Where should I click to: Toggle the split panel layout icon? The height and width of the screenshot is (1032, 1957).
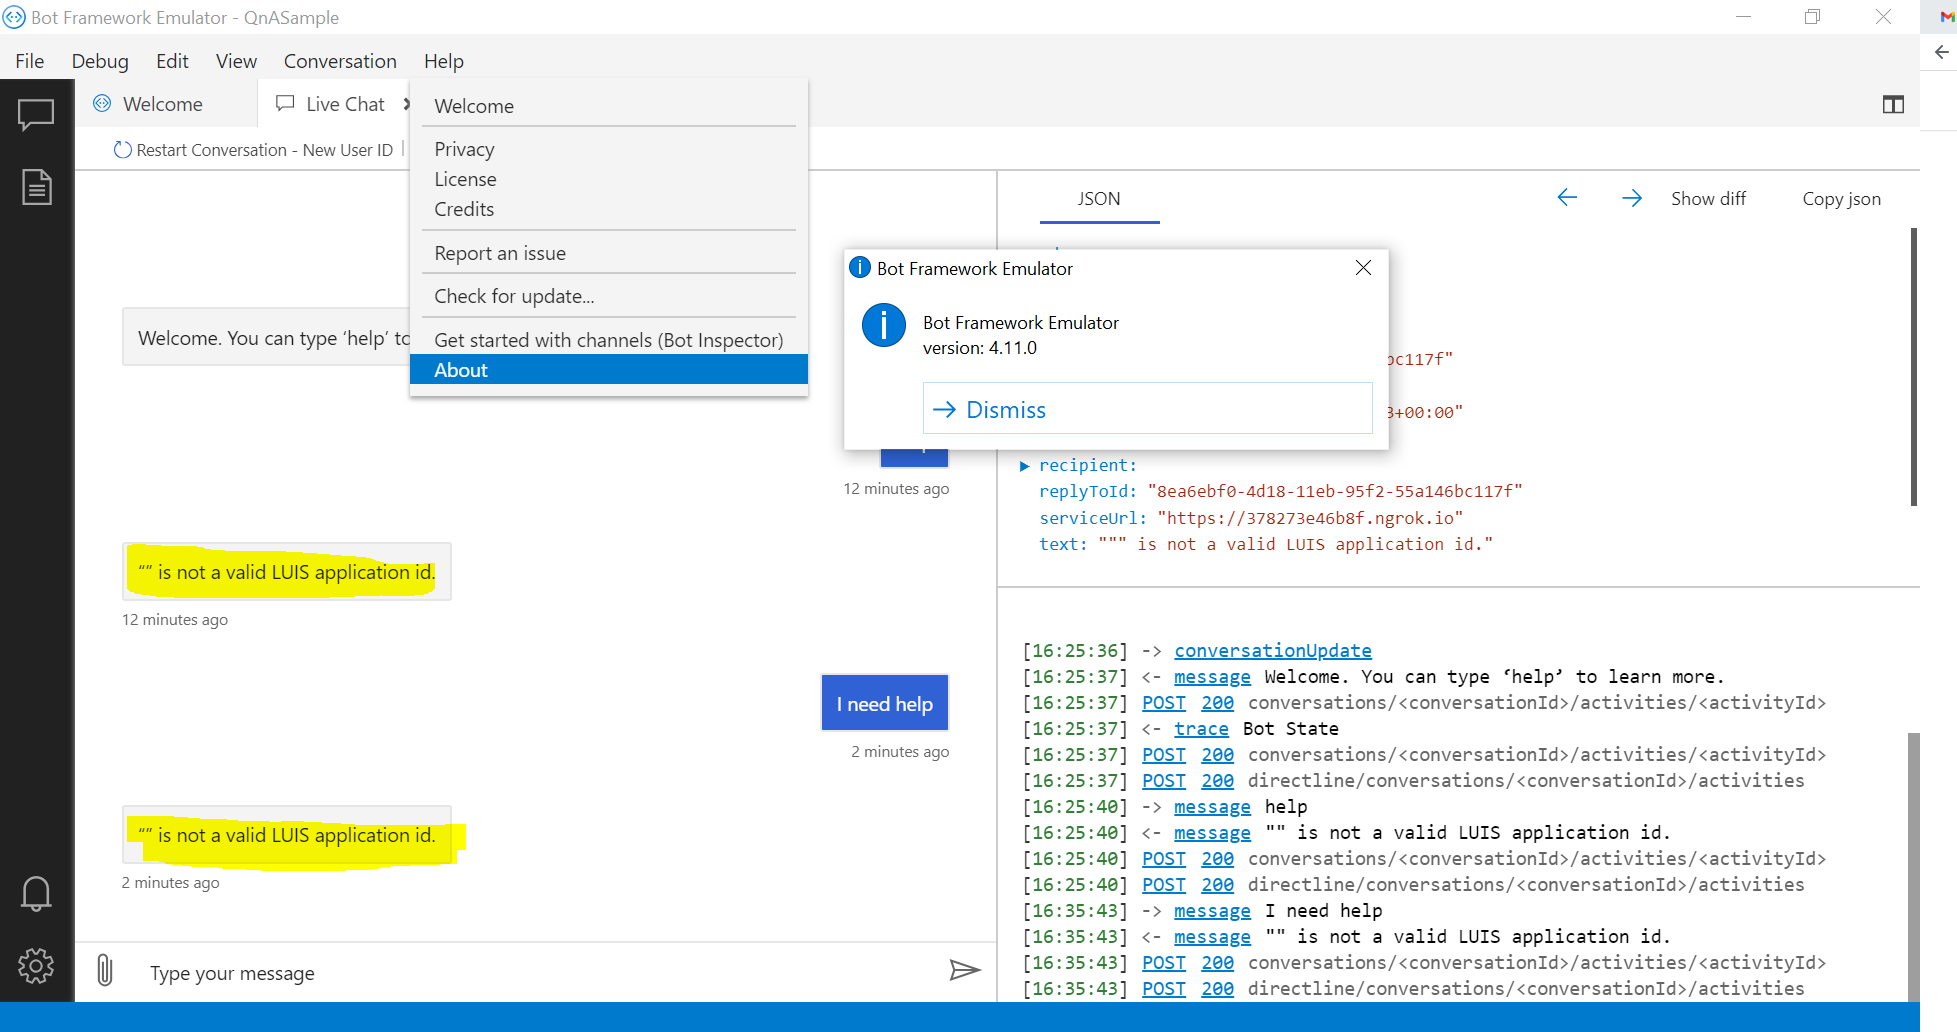[x=1892, y=104]
